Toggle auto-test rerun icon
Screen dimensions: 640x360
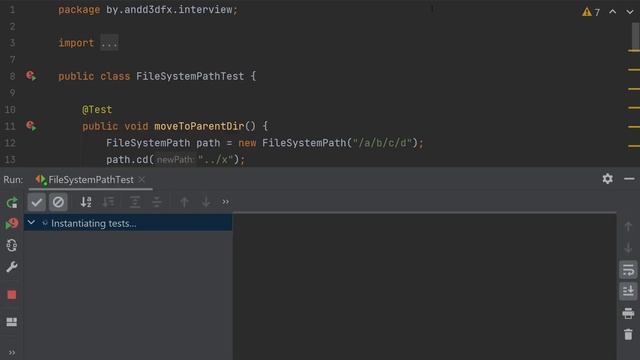click(x=12, y=245)
